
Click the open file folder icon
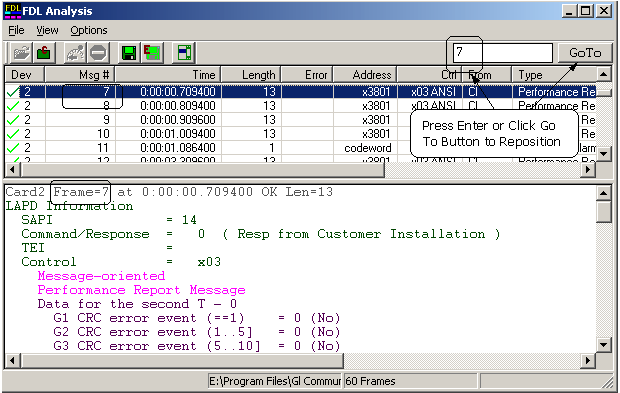click(x=21, y=53)
